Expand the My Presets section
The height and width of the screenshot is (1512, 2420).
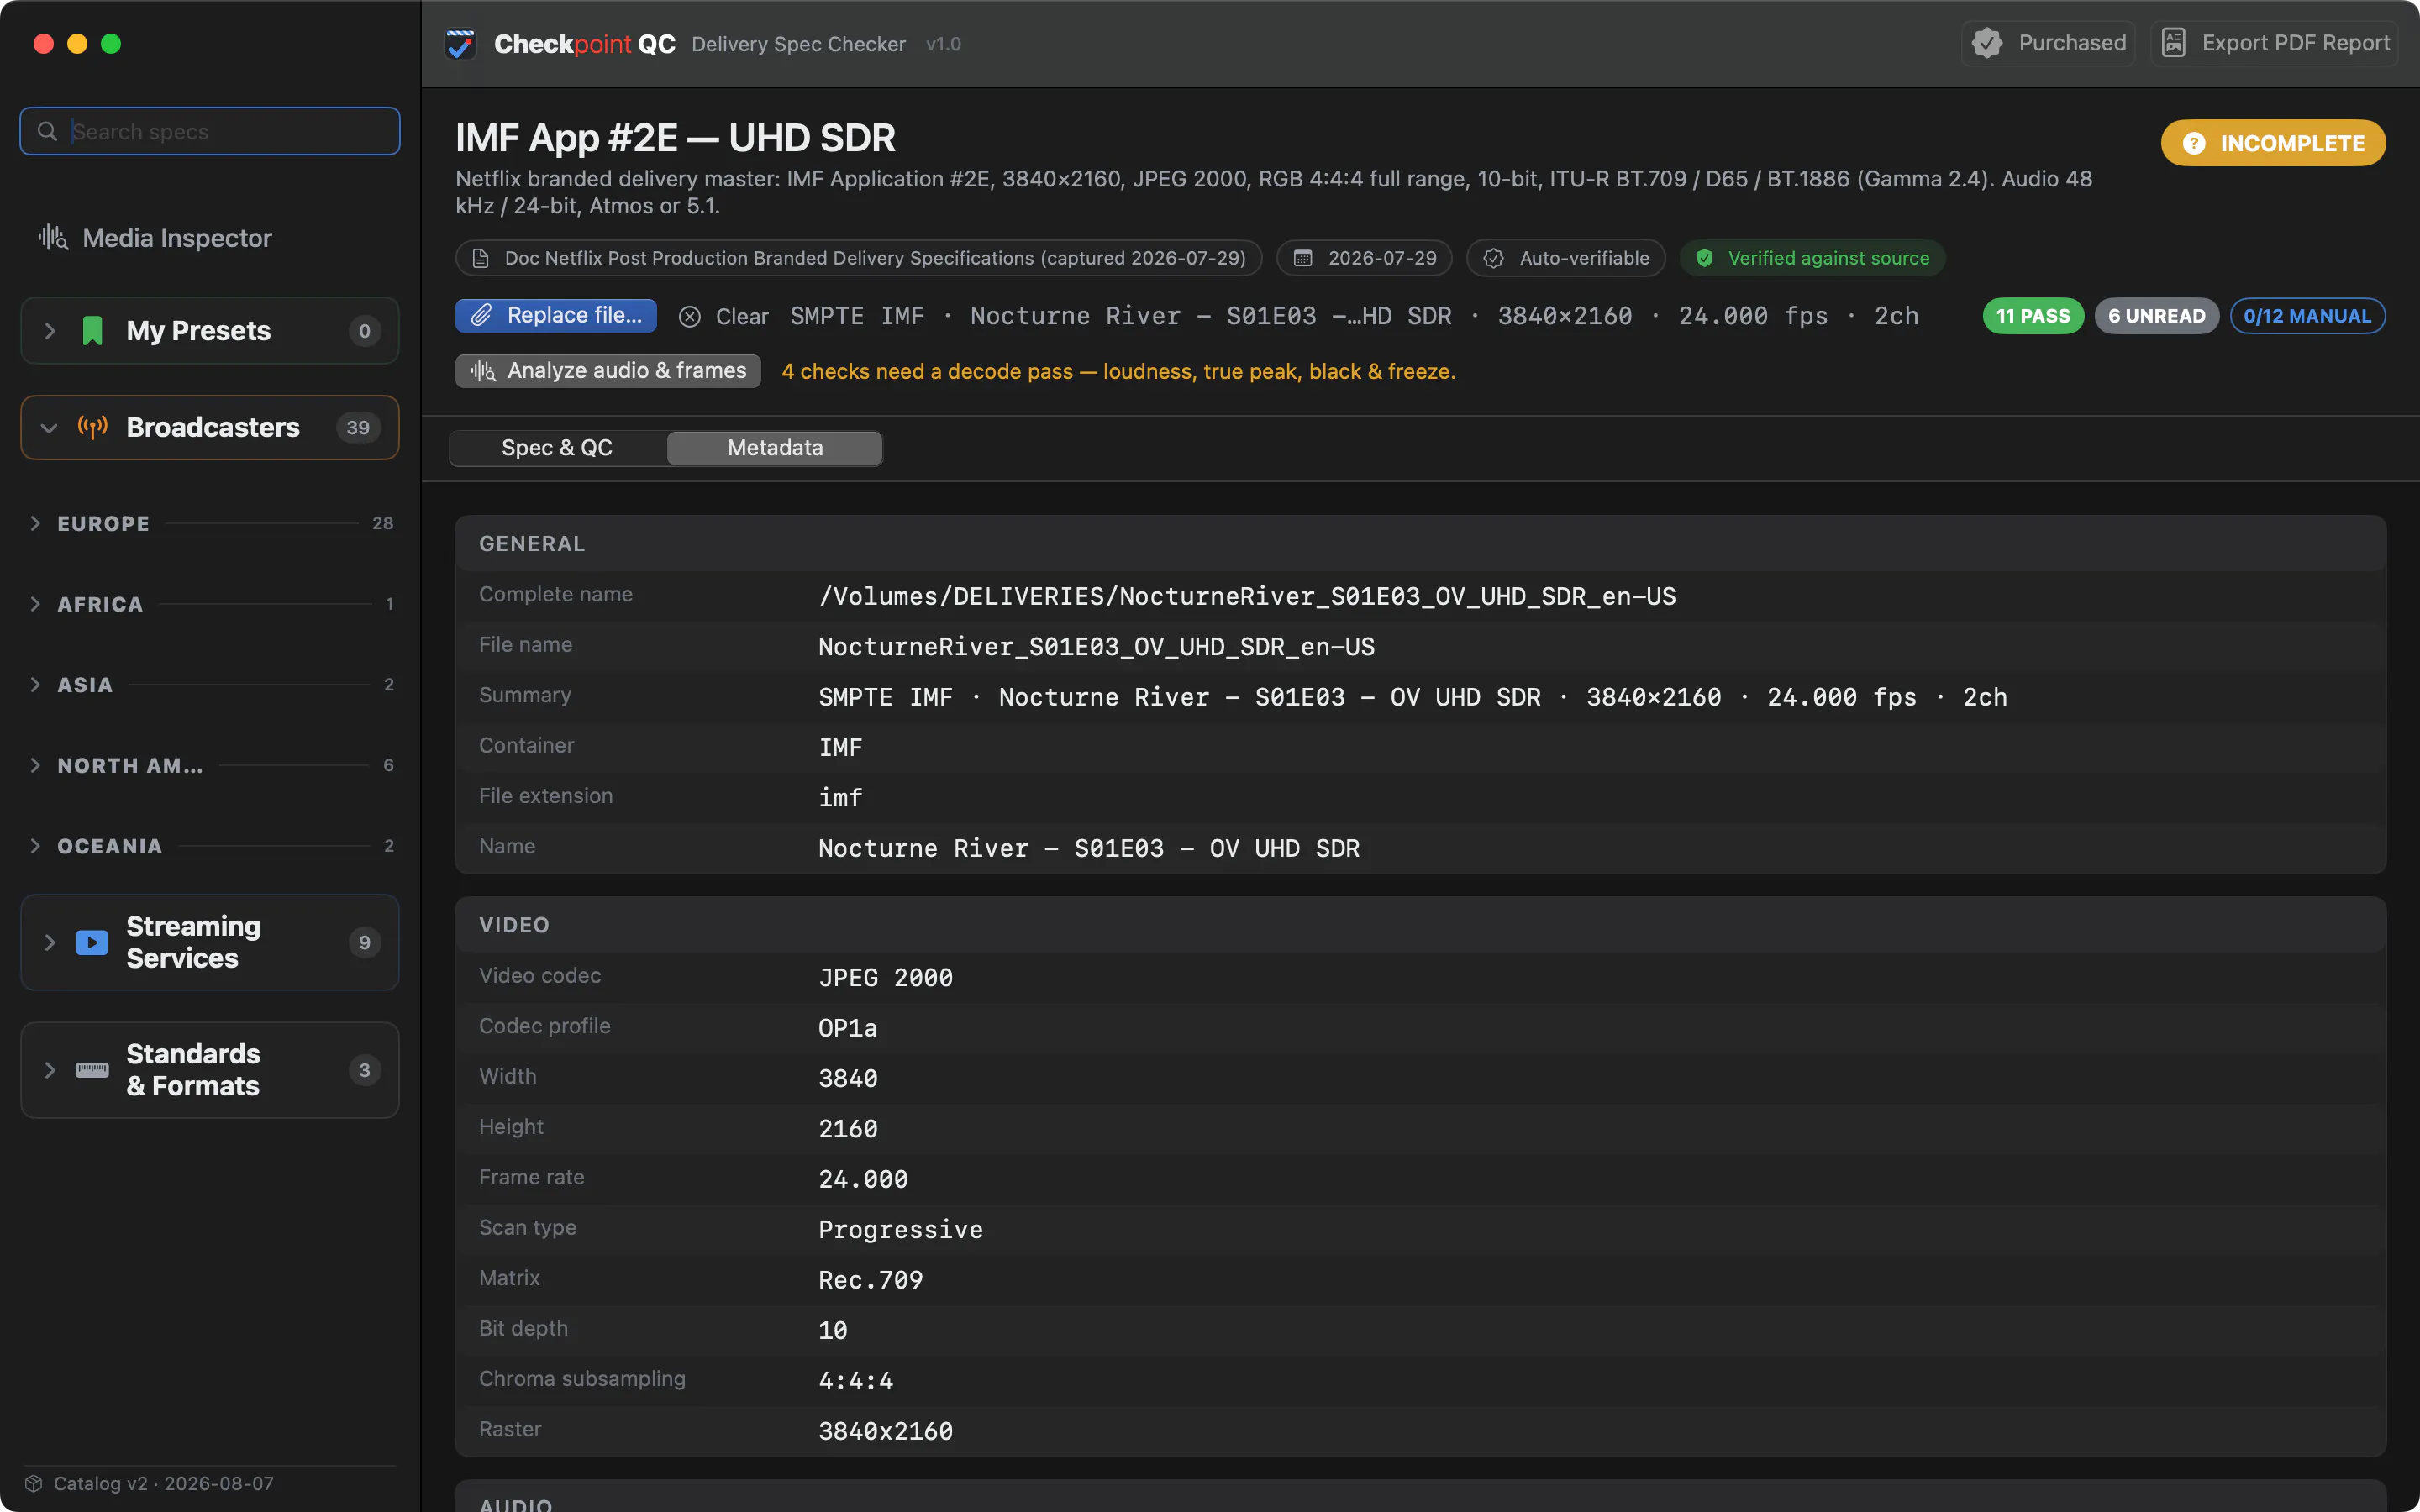[49, 331]
